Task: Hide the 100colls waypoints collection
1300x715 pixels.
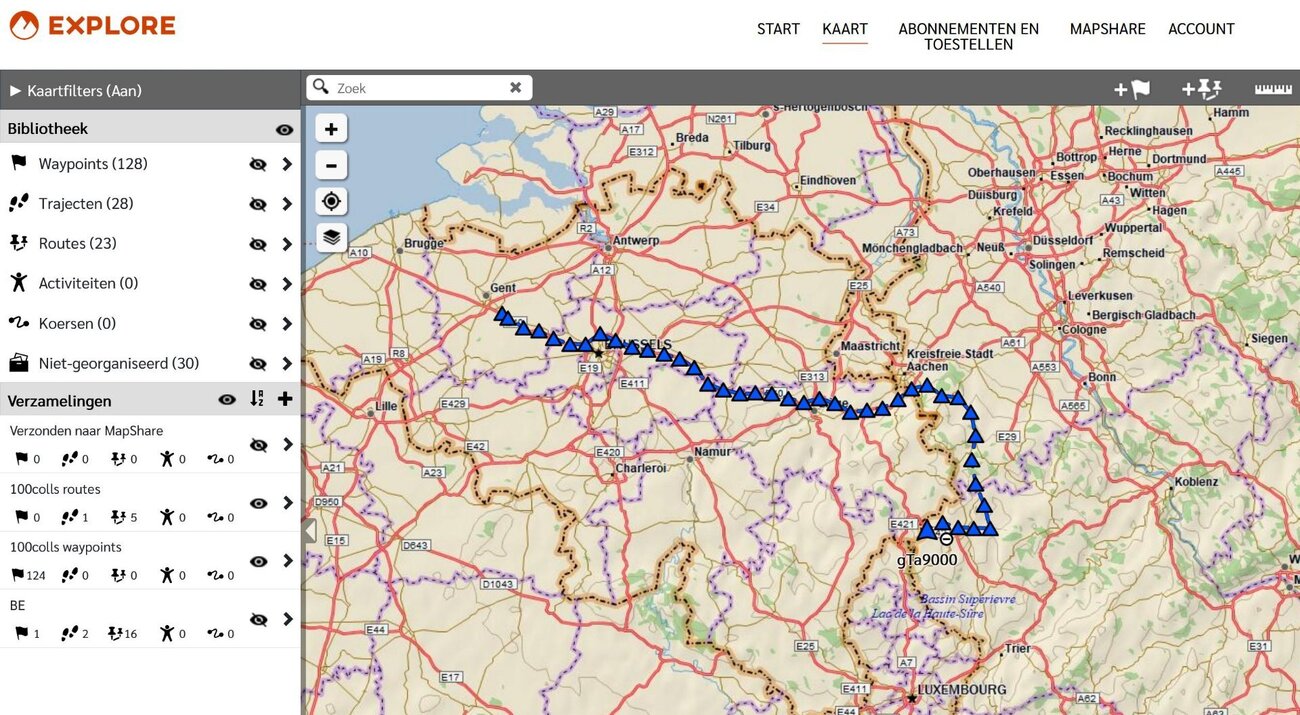Action: tap(258, 561)
